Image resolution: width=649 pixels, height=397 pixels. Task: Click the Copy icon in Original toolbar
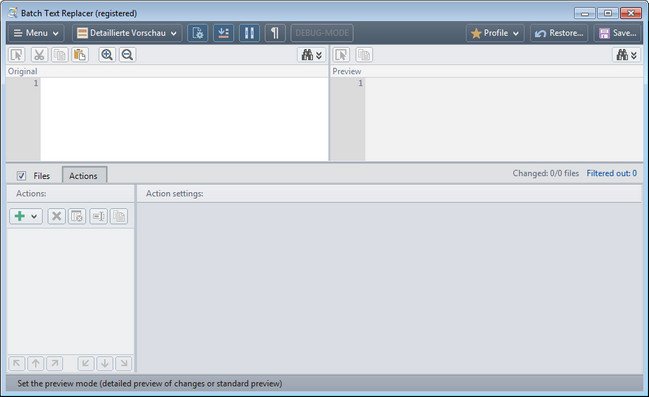[60, 55]
